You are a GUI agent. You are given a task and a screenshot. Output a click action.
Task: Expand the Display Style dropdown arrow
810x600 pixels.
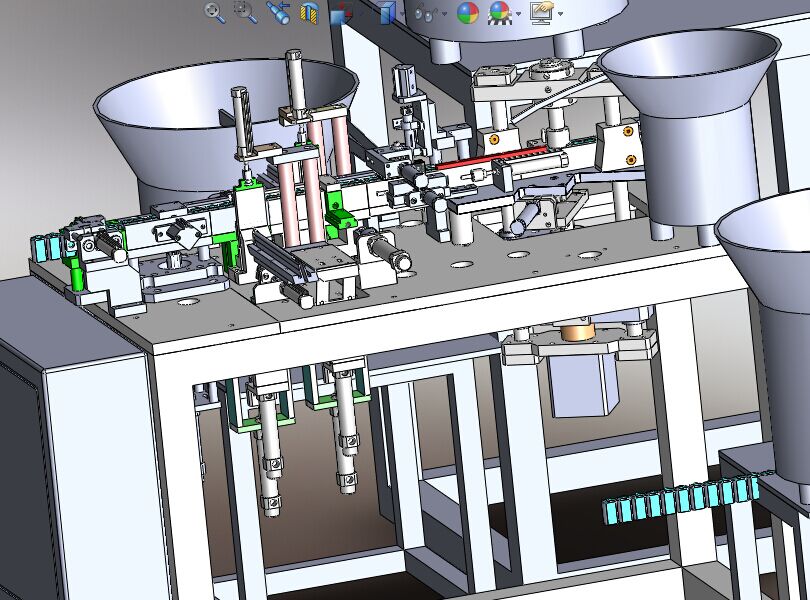tap(402, 14)
